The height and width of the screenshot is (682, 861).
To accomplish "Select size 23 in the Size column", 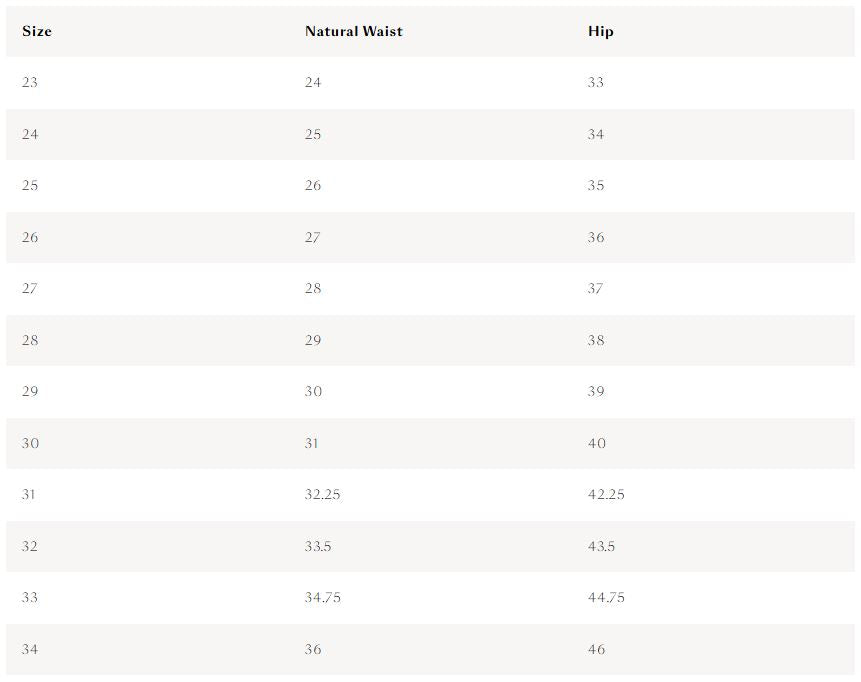I will (30, 82).
